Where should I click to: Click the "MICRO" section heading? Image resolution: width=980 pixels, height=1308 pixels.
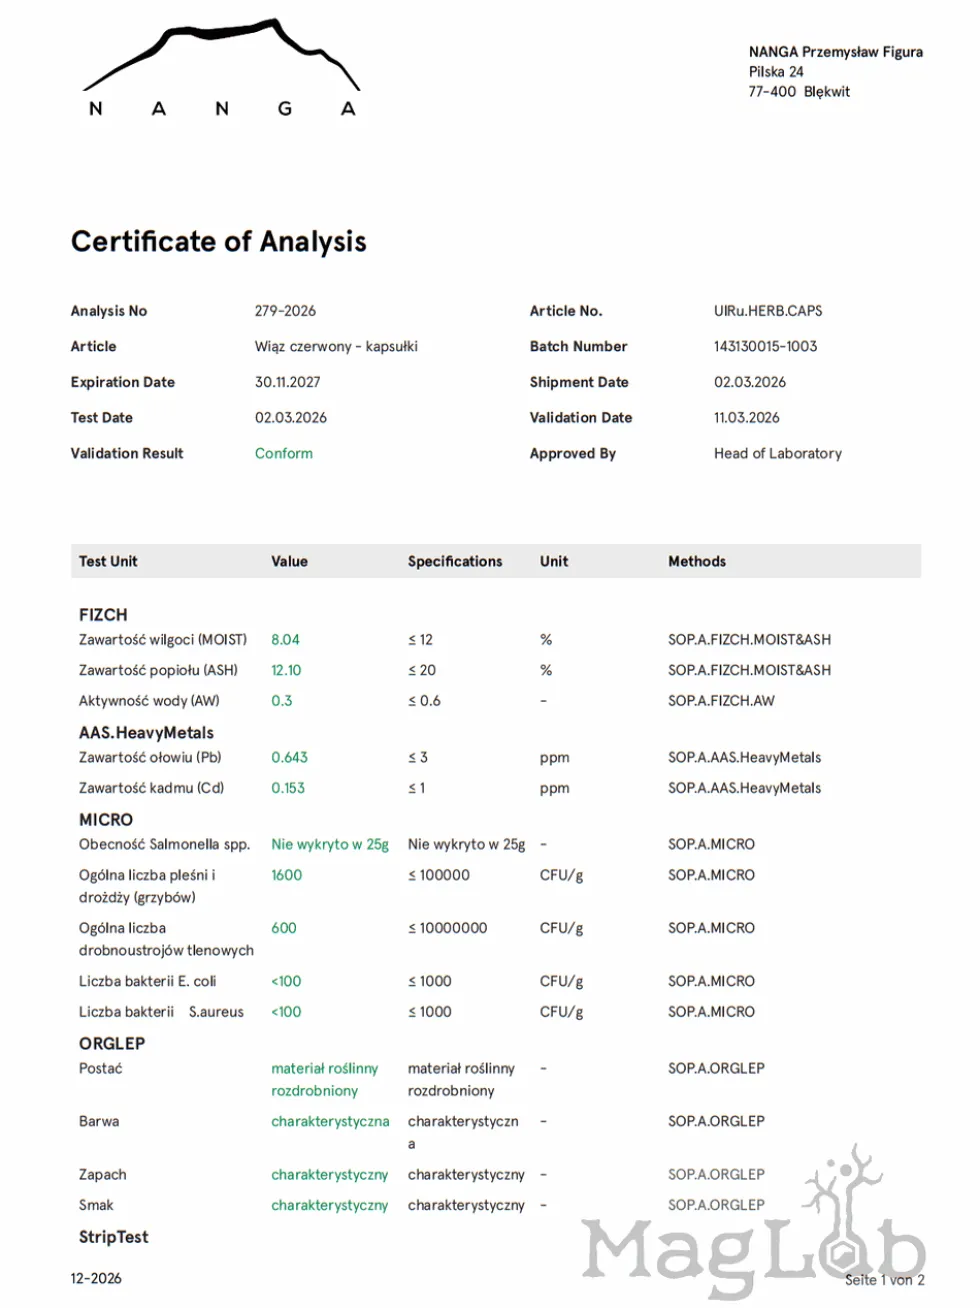click(106, 820)
